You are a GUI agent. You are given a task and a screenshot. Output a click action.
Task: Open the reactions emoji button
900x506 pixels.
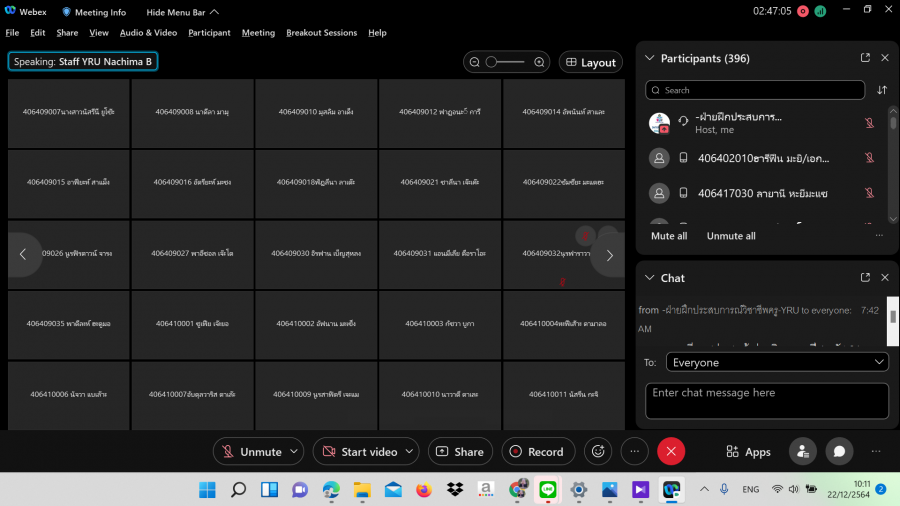(x=598, y=451)
